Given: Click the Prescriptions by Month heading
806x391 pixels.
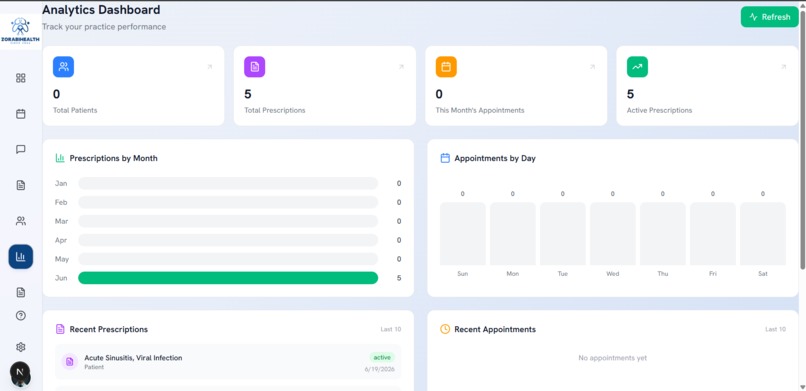Looking at the screenshot, I should pyautogui.click(x=114, y=158).
